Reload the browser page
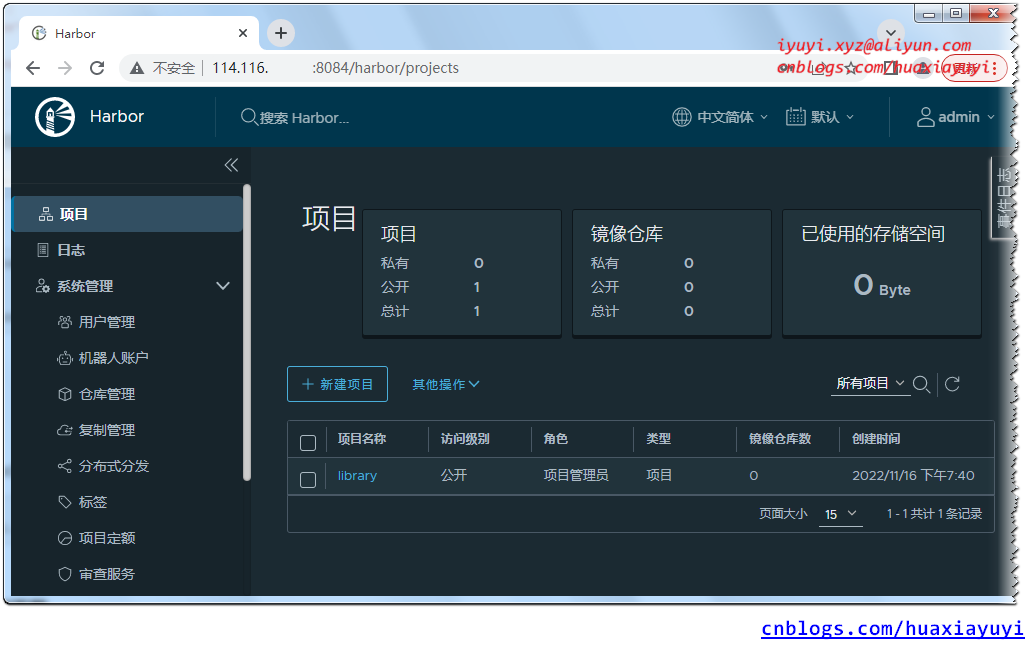The height and width of the screenshot is (648, 1028). (x=97, y=68)
